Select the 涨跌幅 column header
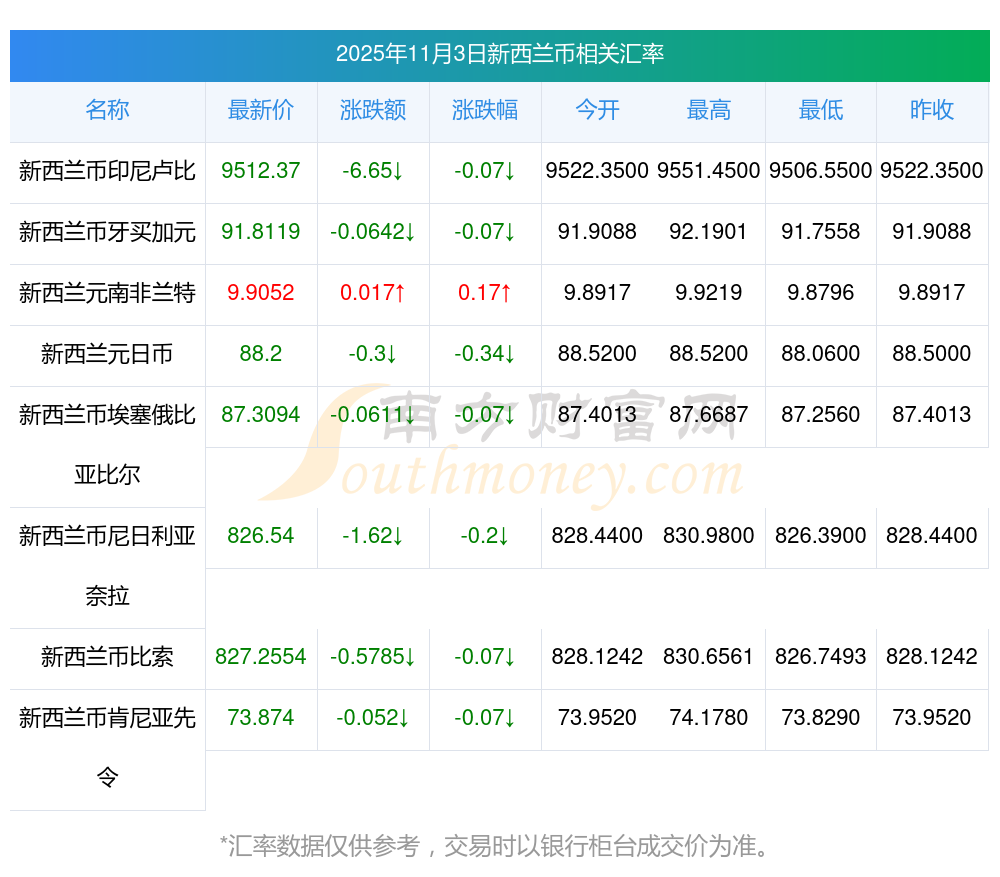Viewport: 1000px width, 877px height. point(485,110)
